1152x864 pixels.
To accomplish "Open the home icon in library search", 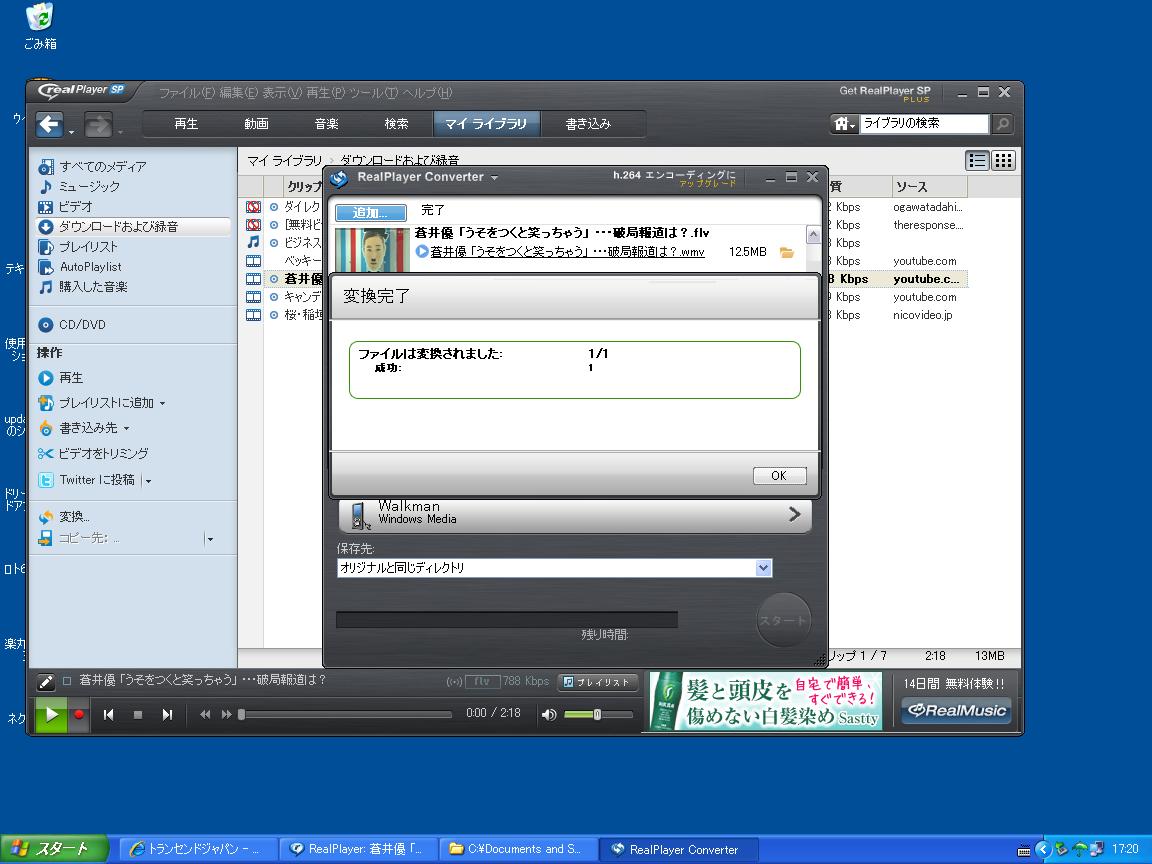I will click(842, 124).
